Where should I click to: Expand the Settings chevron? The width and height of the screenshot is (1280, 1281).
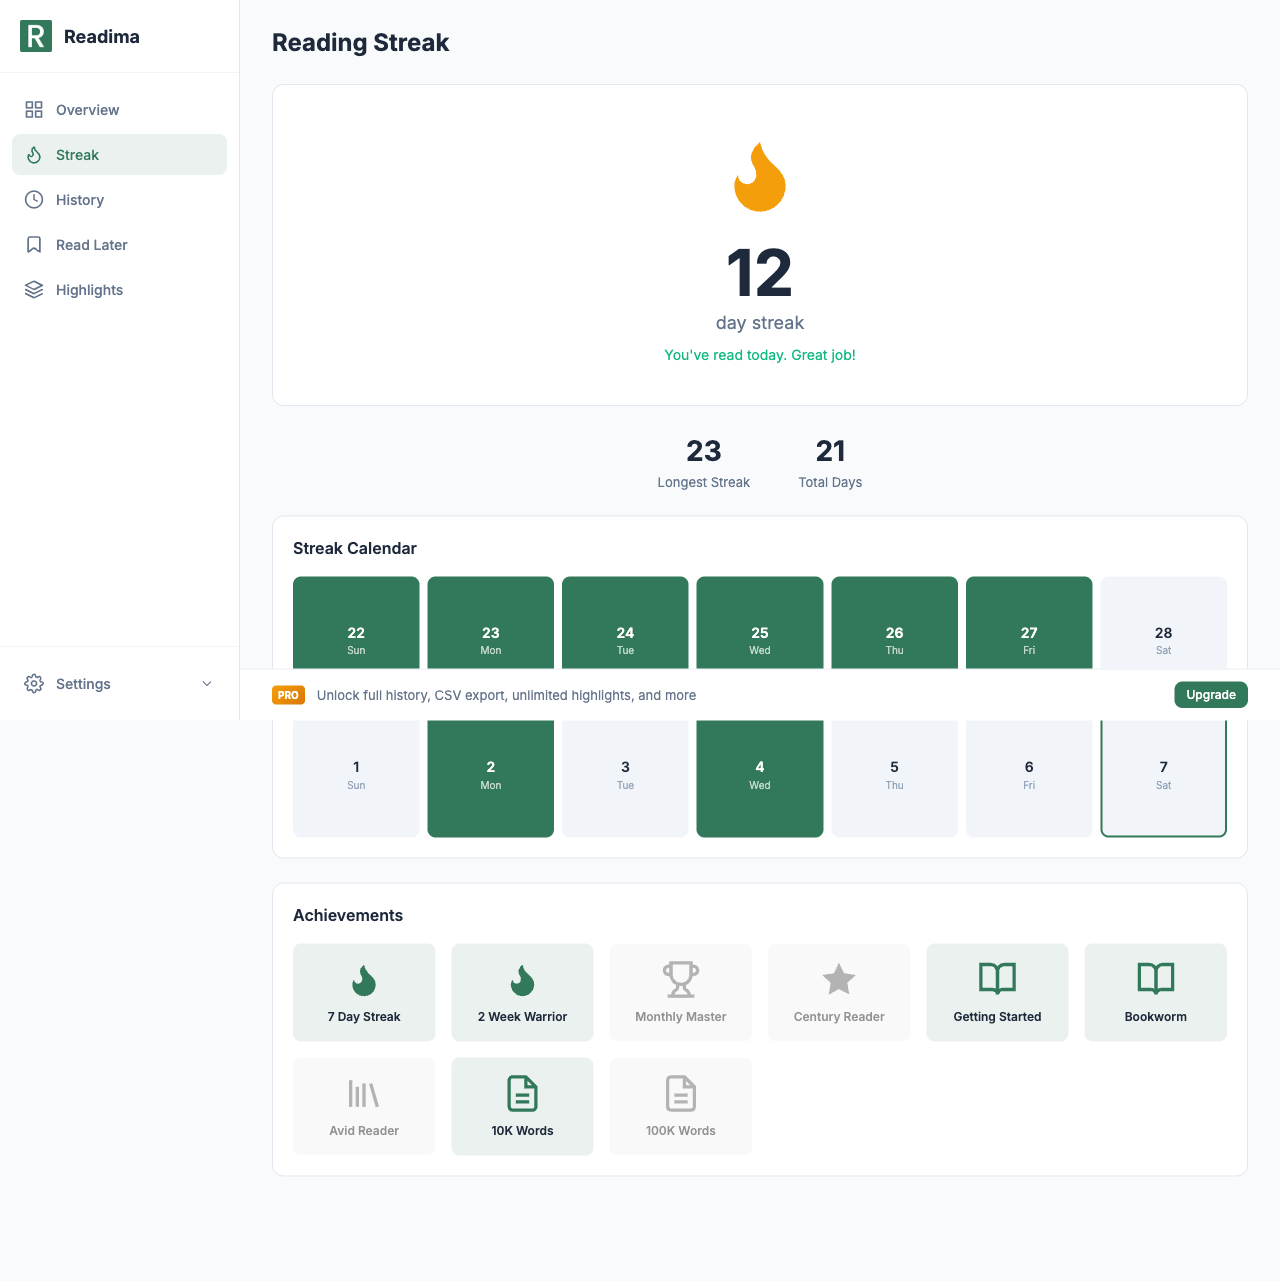tap(207, 684)
